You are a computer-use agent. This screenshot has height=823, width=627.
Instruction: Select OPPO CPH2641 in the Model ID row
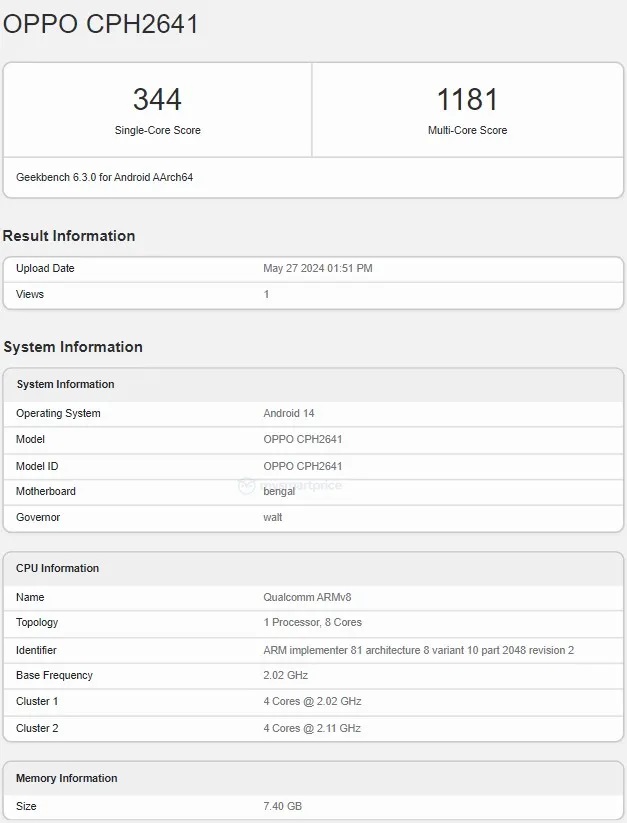pos(303,466)
